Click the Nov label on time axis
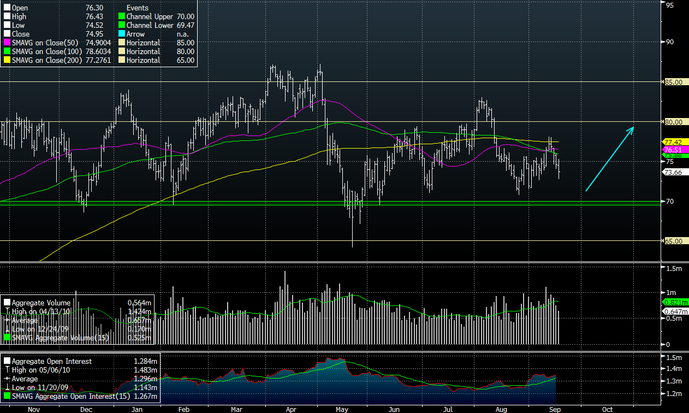The image size is (689, 413). point(34,409)
